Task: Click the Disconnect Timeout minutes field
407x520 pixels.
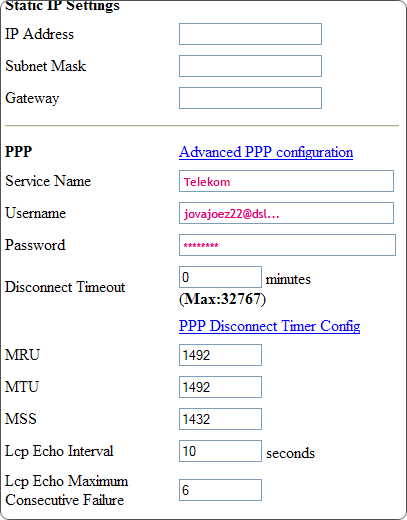Action: pyautogui.click(x=220, y=277)
